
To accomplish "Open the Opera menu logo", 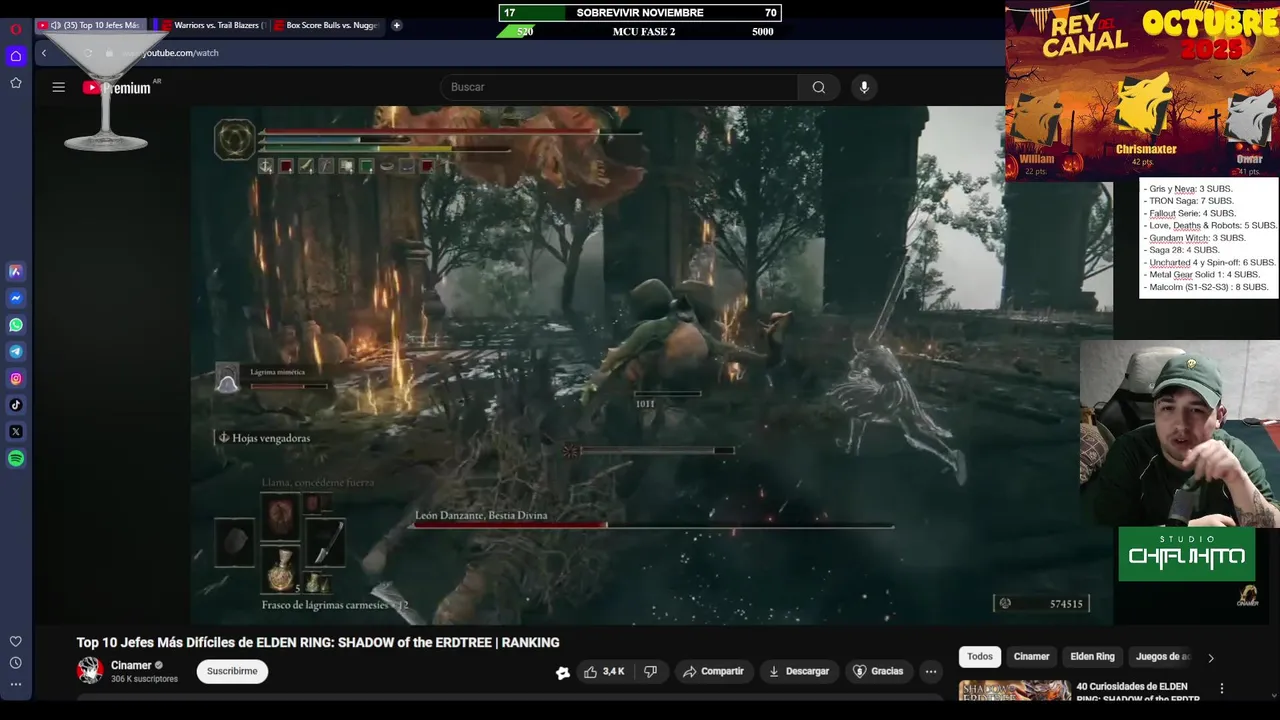I will tap(16, 29).
